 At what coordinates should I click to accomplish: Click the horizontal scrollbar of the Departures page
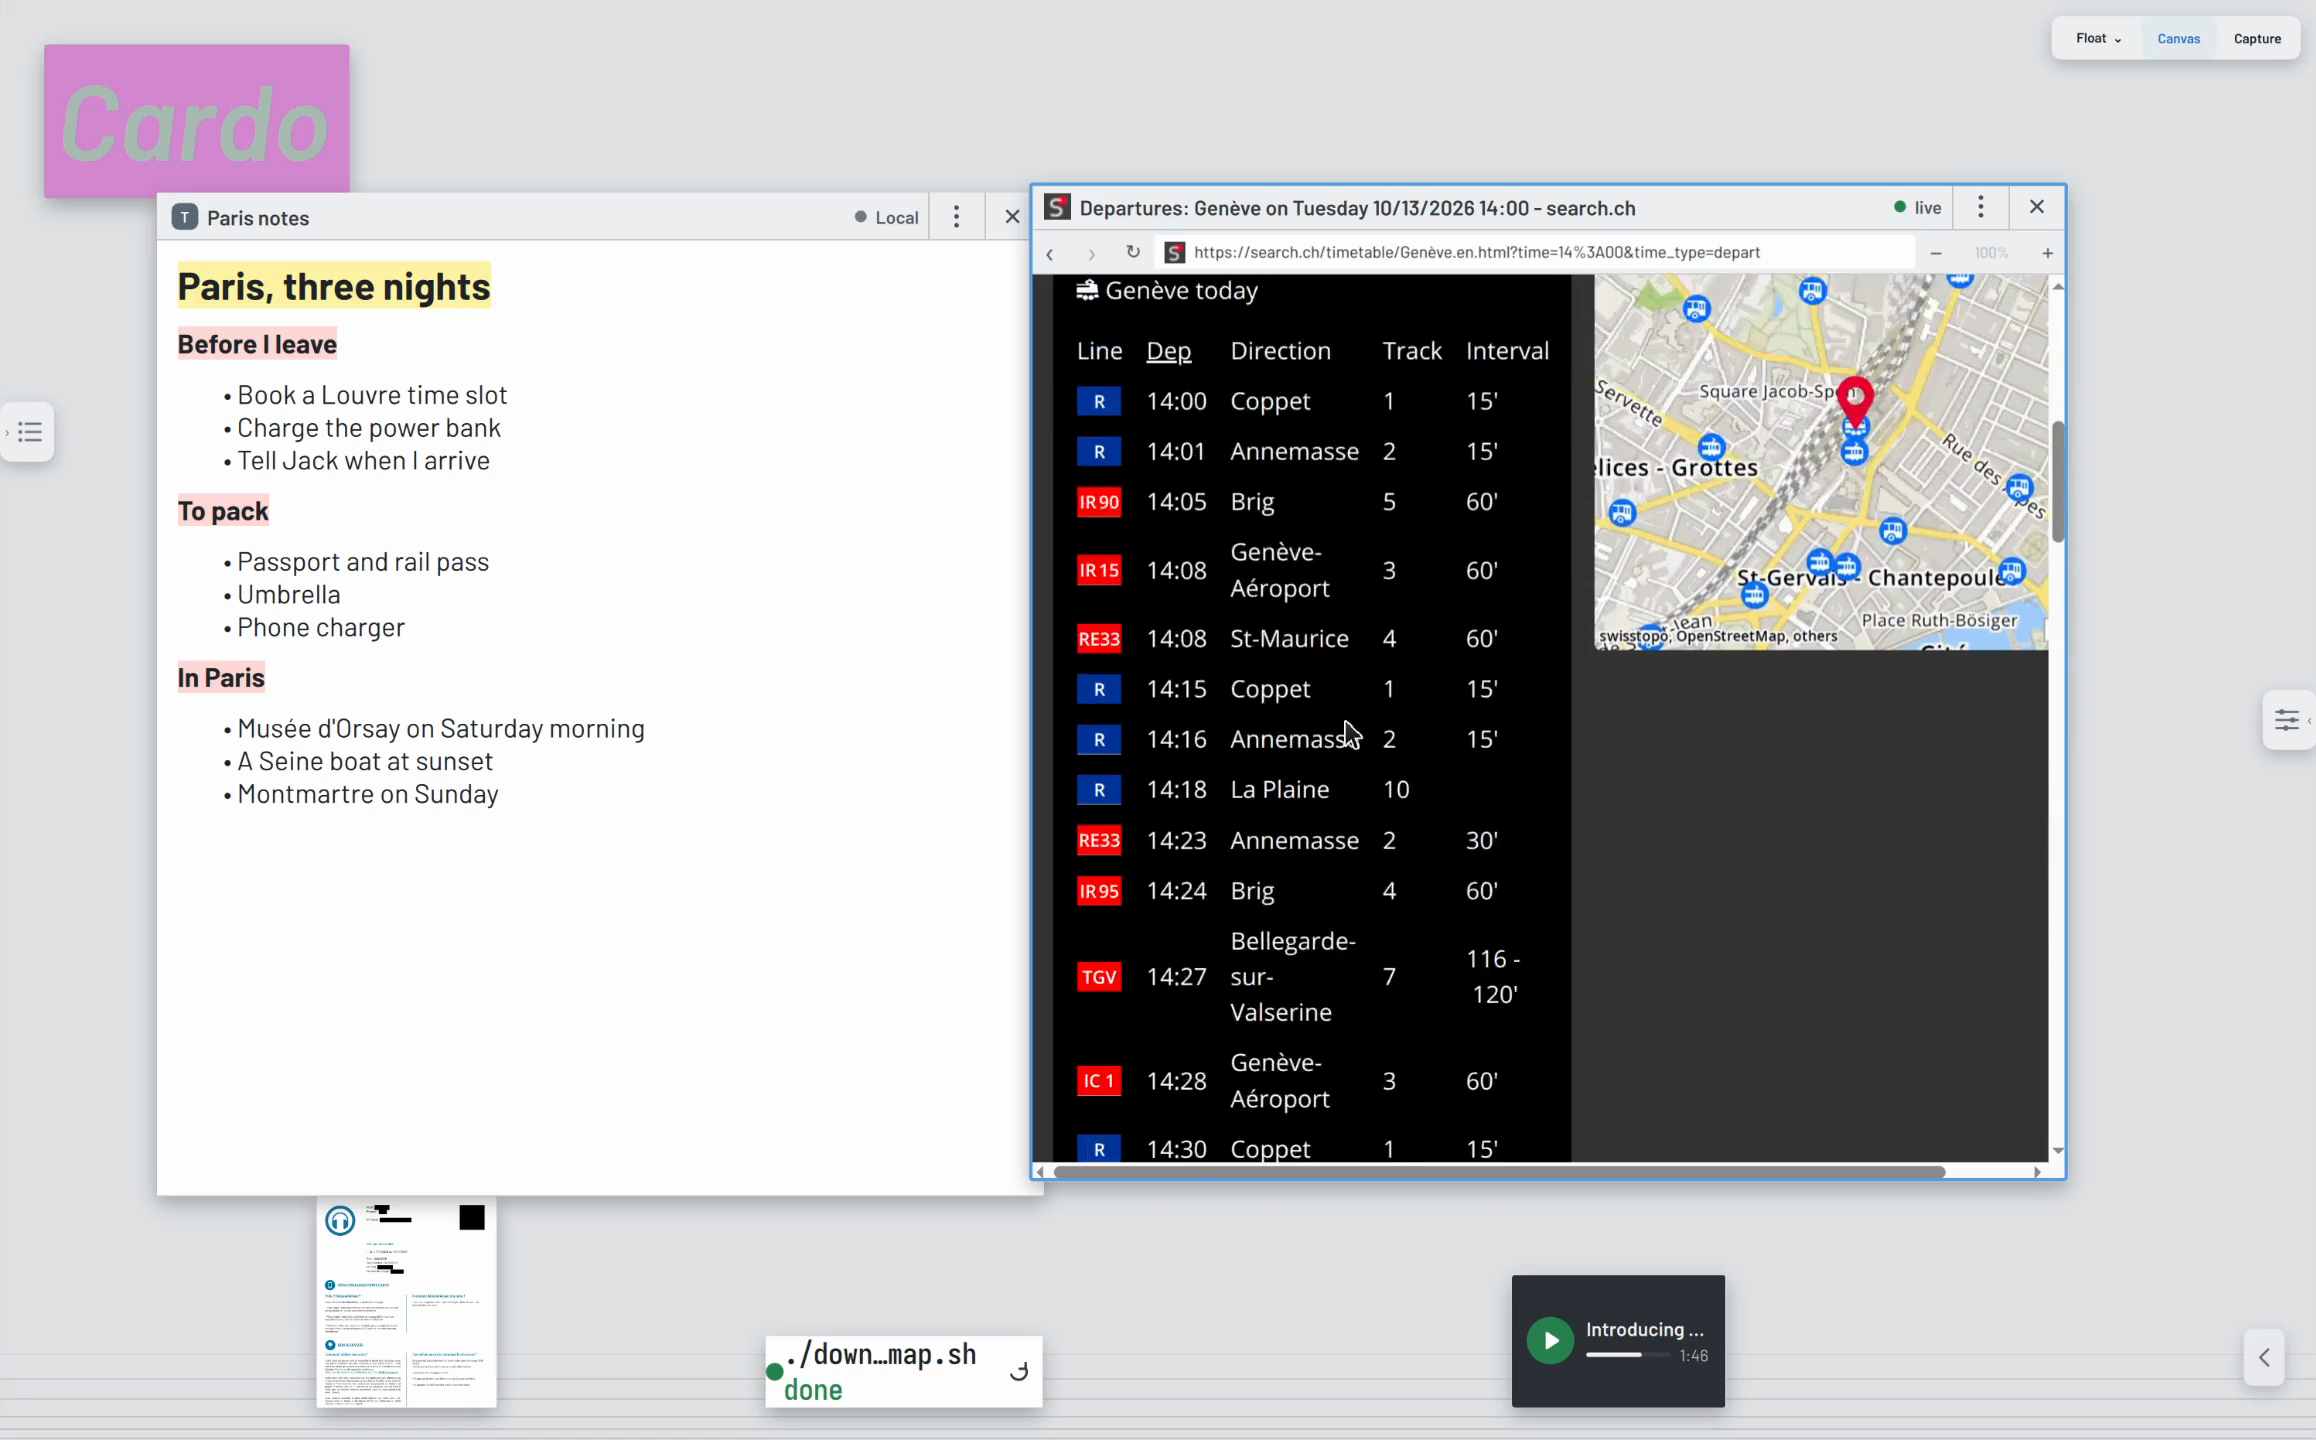click(1499, 1171)
